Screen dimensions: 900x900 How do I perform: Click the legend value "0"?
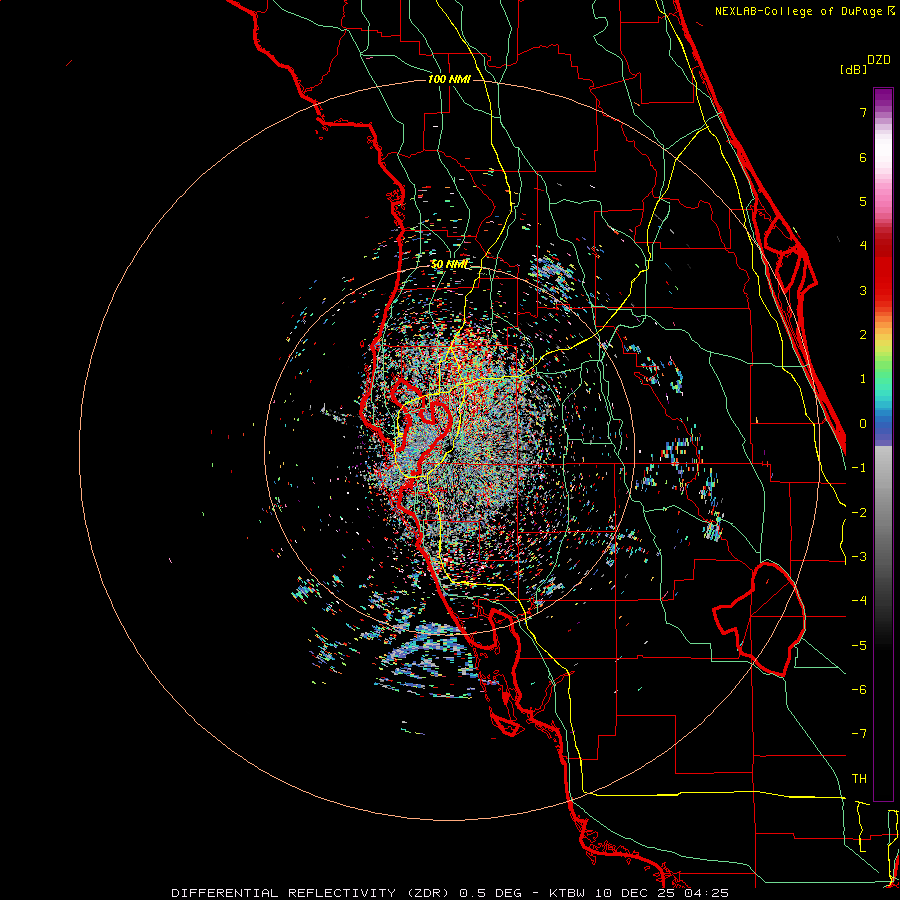pos(863,424)
